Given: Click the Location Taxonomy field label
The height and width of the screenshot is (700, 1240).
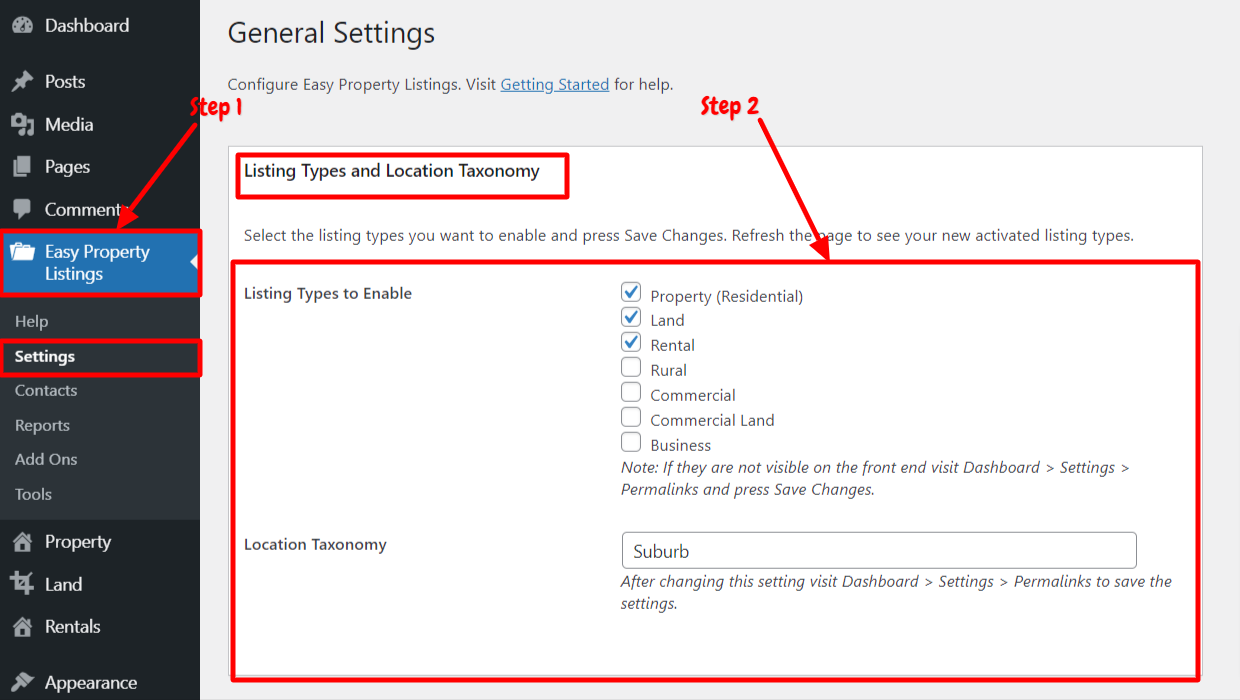Looking at the screenshot, I should point(315,545).
